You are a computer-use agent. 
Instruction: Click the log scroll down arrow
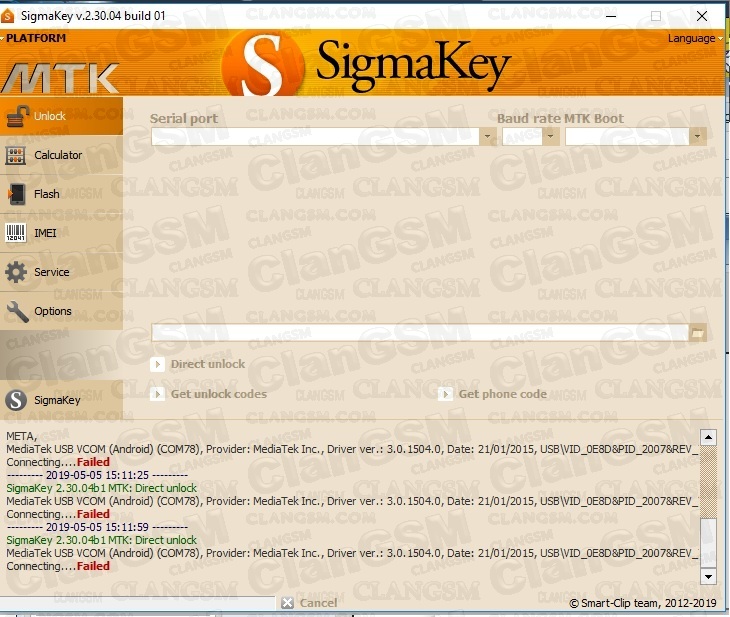pos(708,576)
